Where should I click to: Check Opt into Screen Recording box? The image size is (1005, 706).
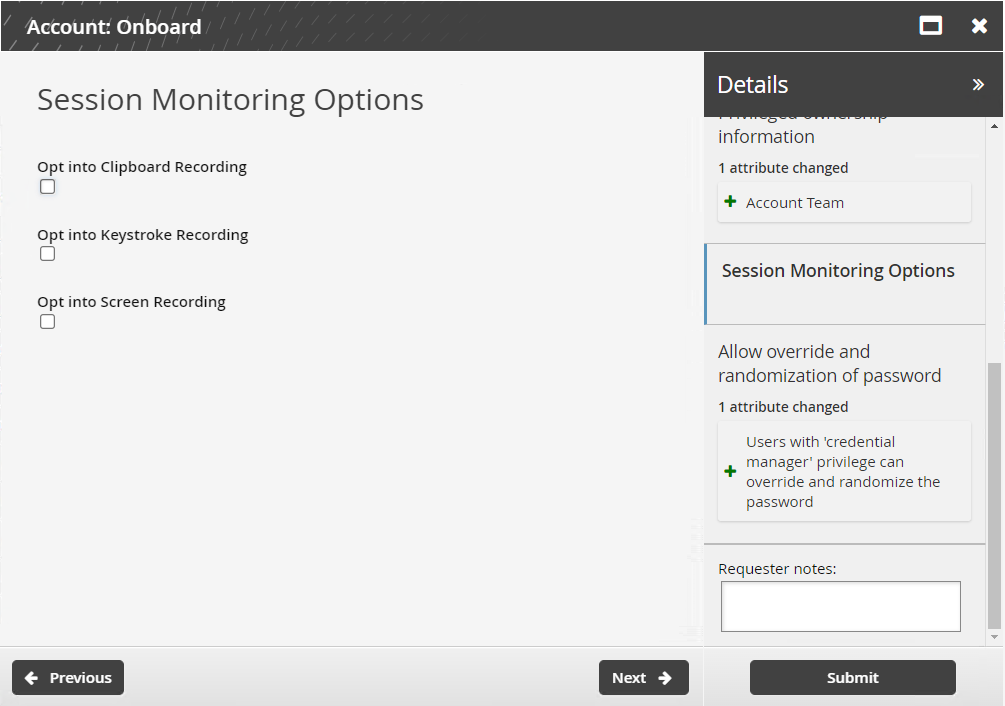(47, 321)
